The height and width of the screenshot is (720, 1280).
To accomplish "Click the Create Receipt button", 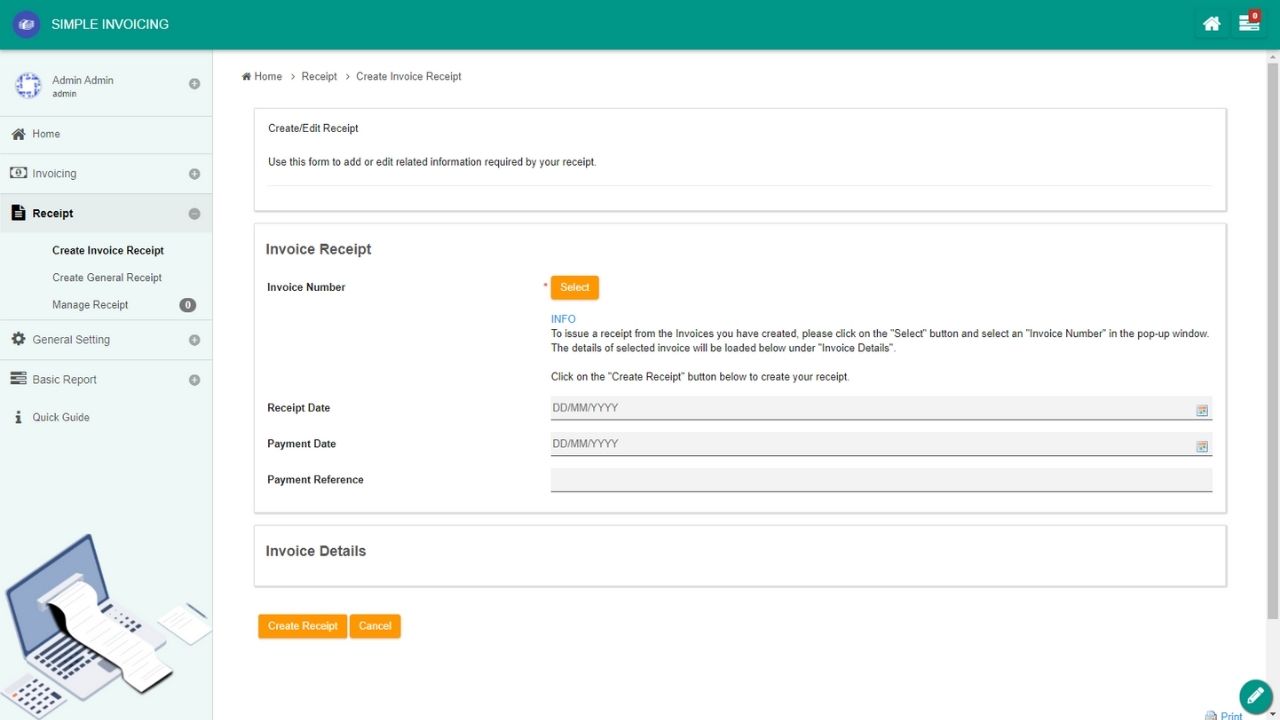I will point(302,626).
